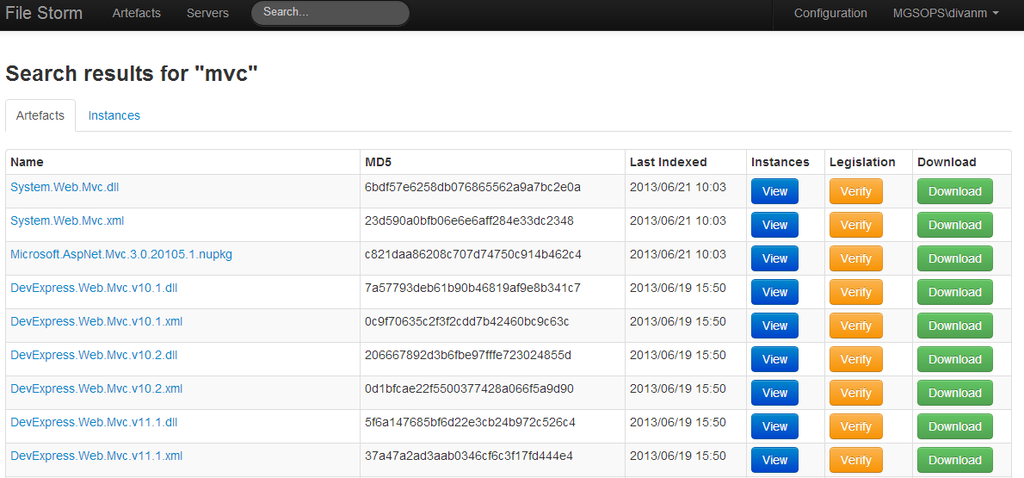Screen dimensions: 1024x478
Task: Focus the Search box in the navbar
Action: [x=330, y=13]
